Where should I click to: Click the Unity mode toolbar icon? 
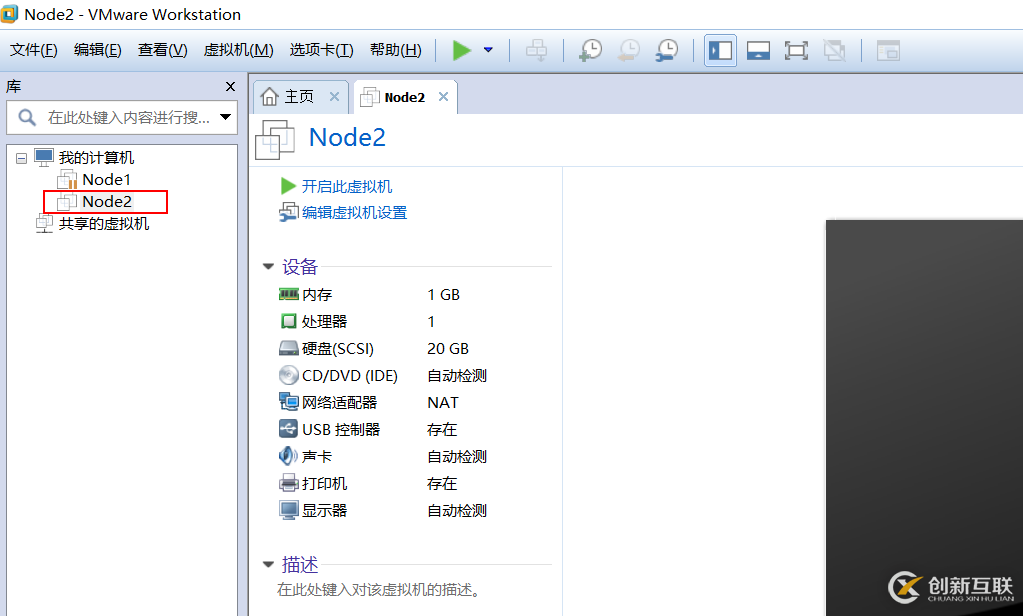pos(835,50)
